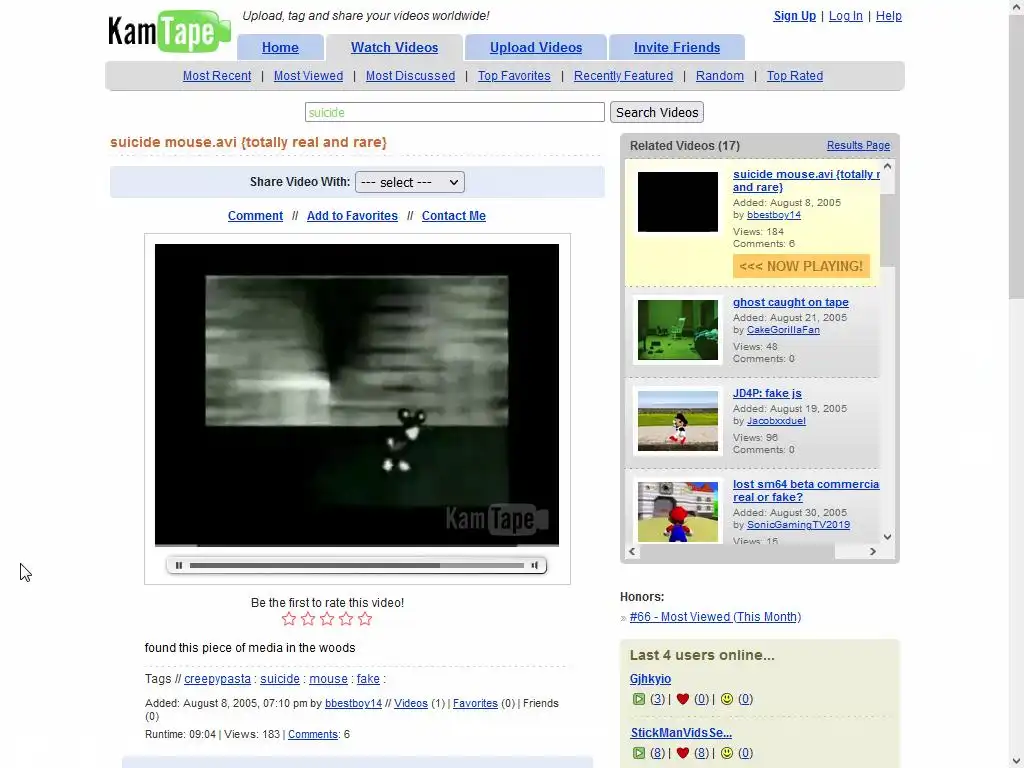1024x768 pixels.
Task: Click related videos list down arrow
Action: coord(888,537)
